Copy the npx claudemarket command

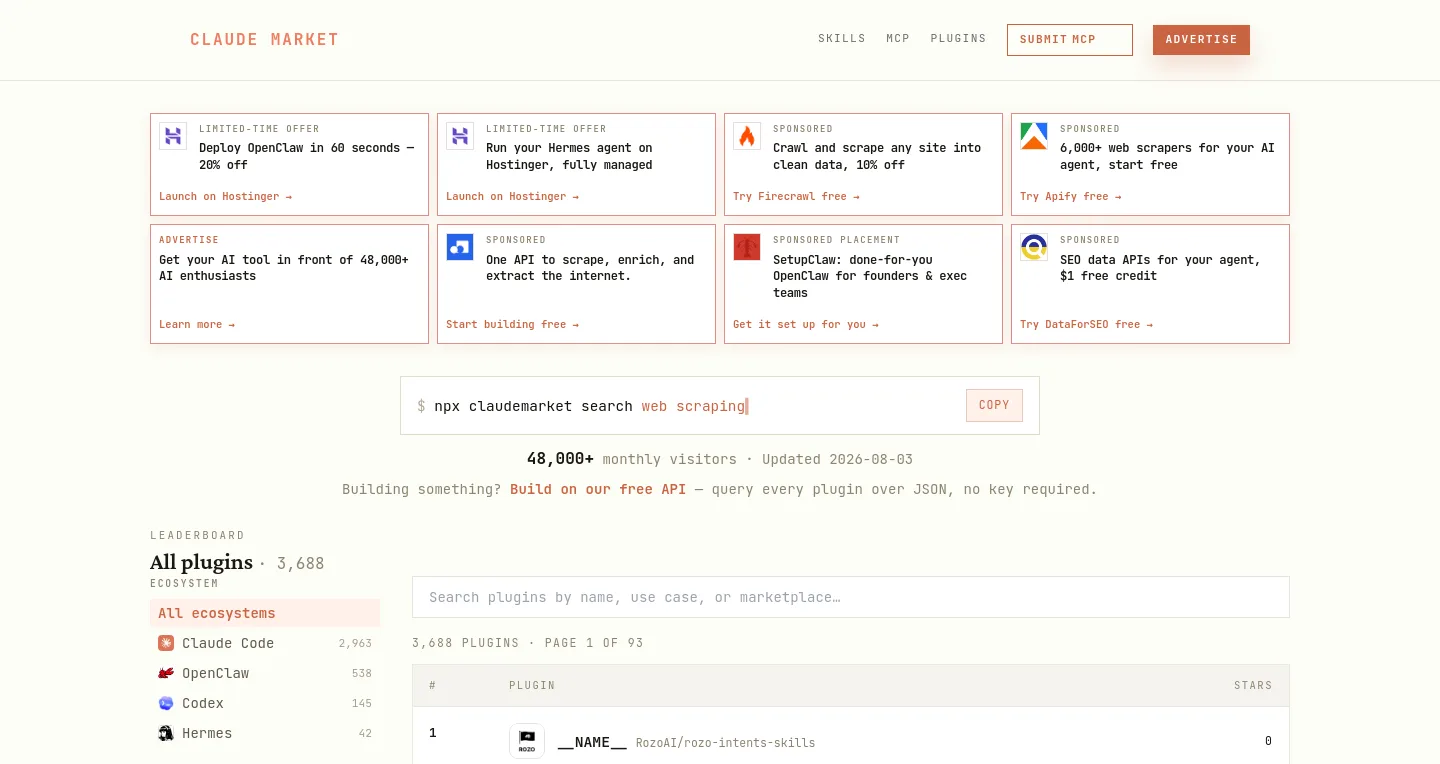[994, 405]
